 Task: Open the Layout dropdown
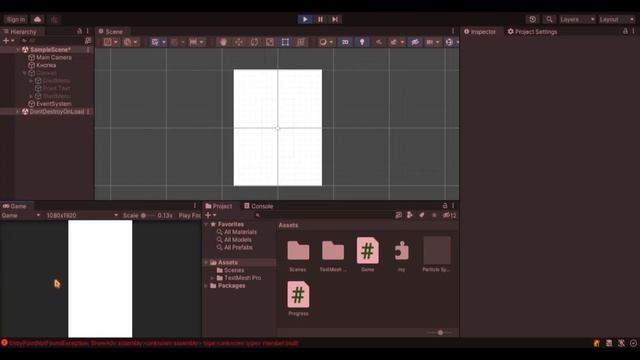(x=617, y=19)
